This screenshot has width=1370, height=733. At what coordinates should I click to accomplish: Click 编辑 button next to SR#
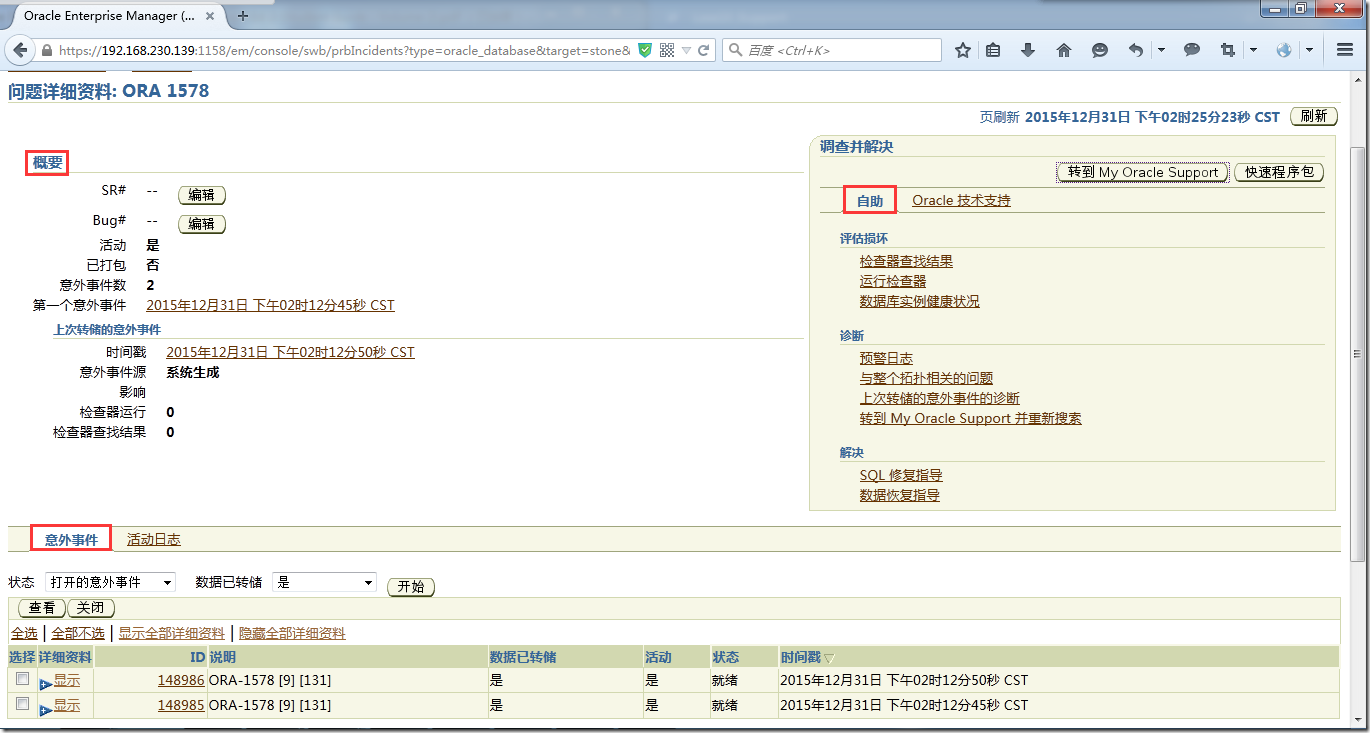pyautogui.click(x=202, y=195)
